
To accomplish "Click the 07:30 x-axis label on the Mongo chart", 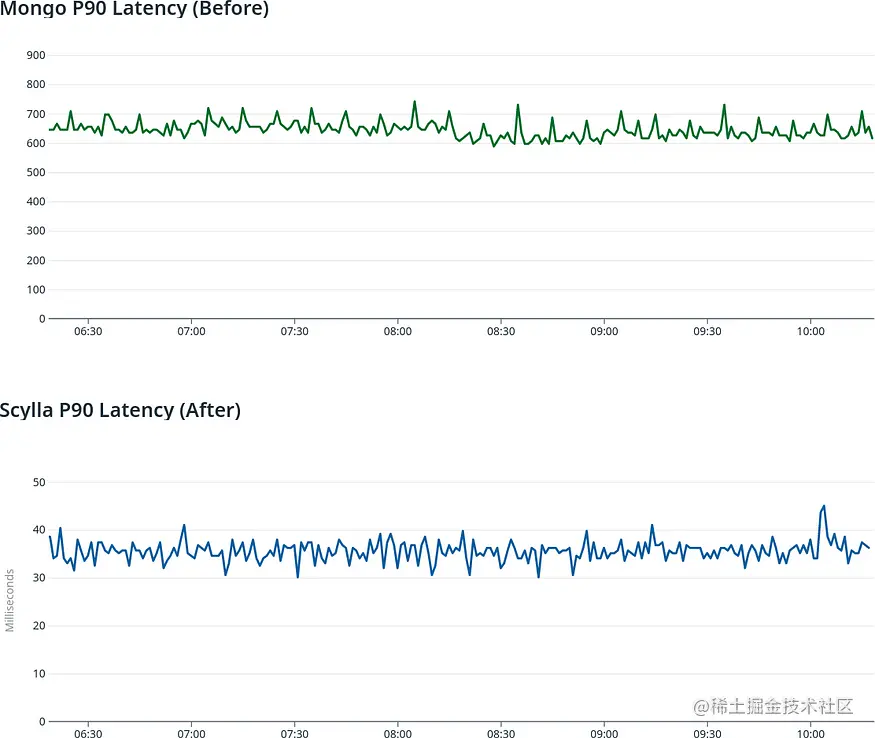I will coord(295,331).
